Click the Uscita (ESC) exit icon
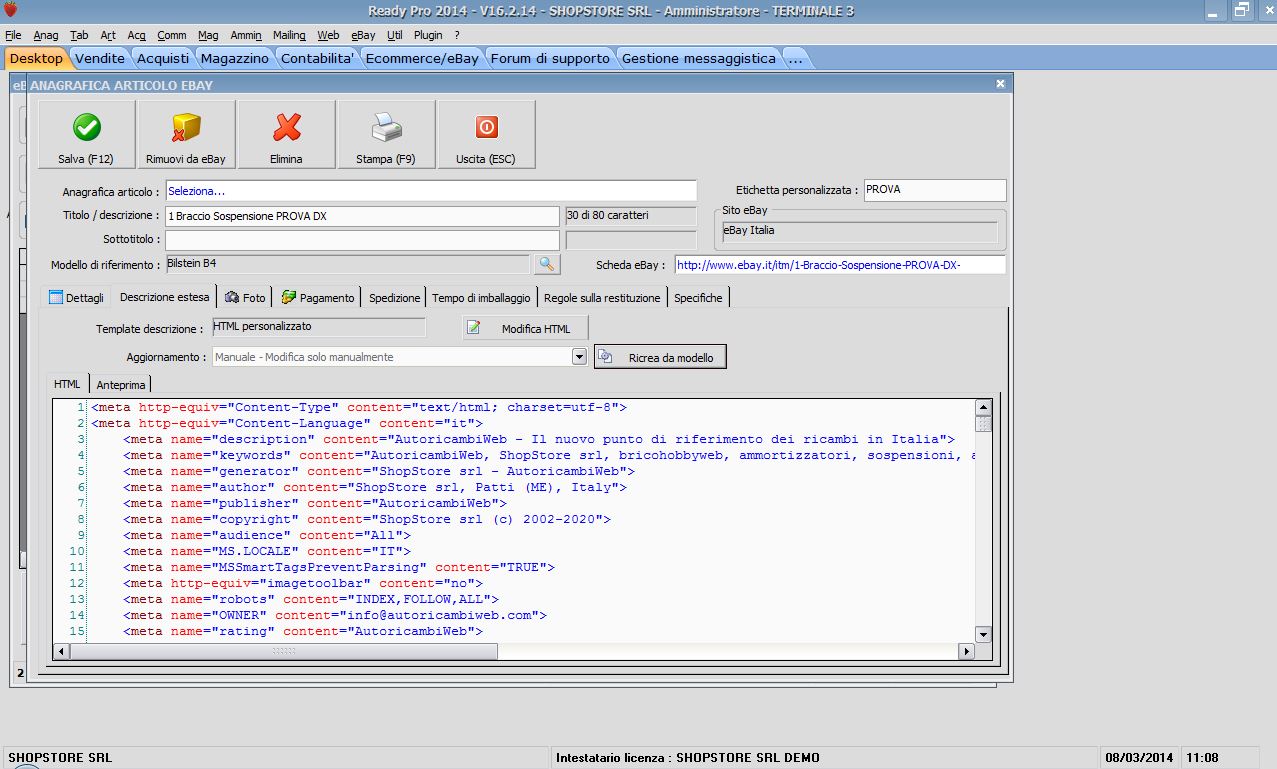 [x=486, y=128]
